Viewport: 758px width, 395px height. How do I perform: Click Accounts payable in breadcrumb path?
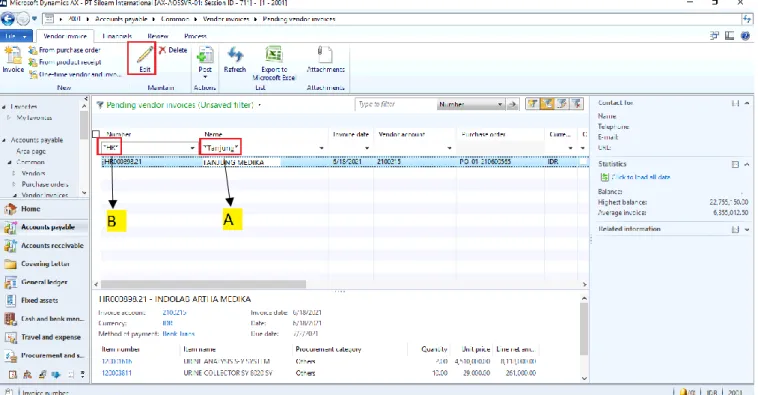pos(121,19)
